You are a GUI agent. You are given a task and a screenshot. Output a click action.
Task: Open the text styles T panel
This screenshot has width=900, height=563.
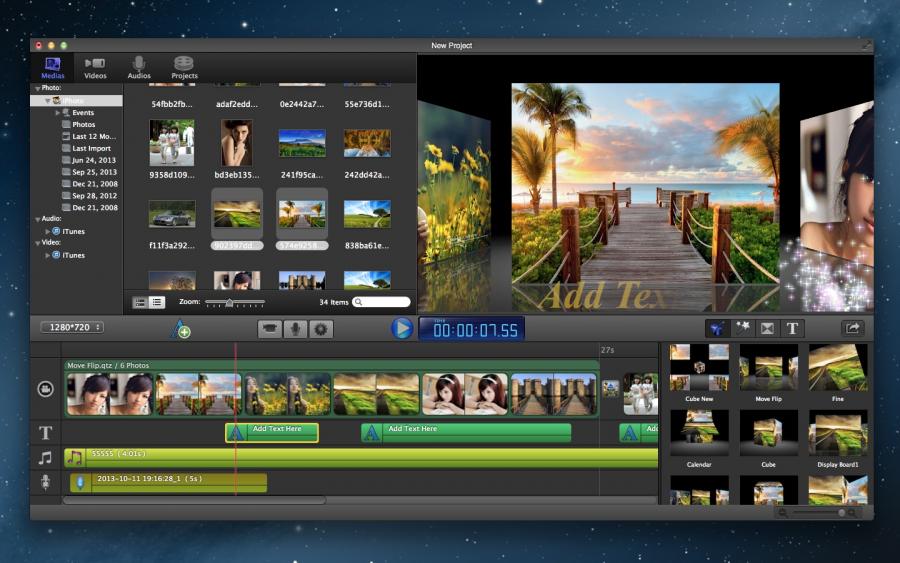793,328
